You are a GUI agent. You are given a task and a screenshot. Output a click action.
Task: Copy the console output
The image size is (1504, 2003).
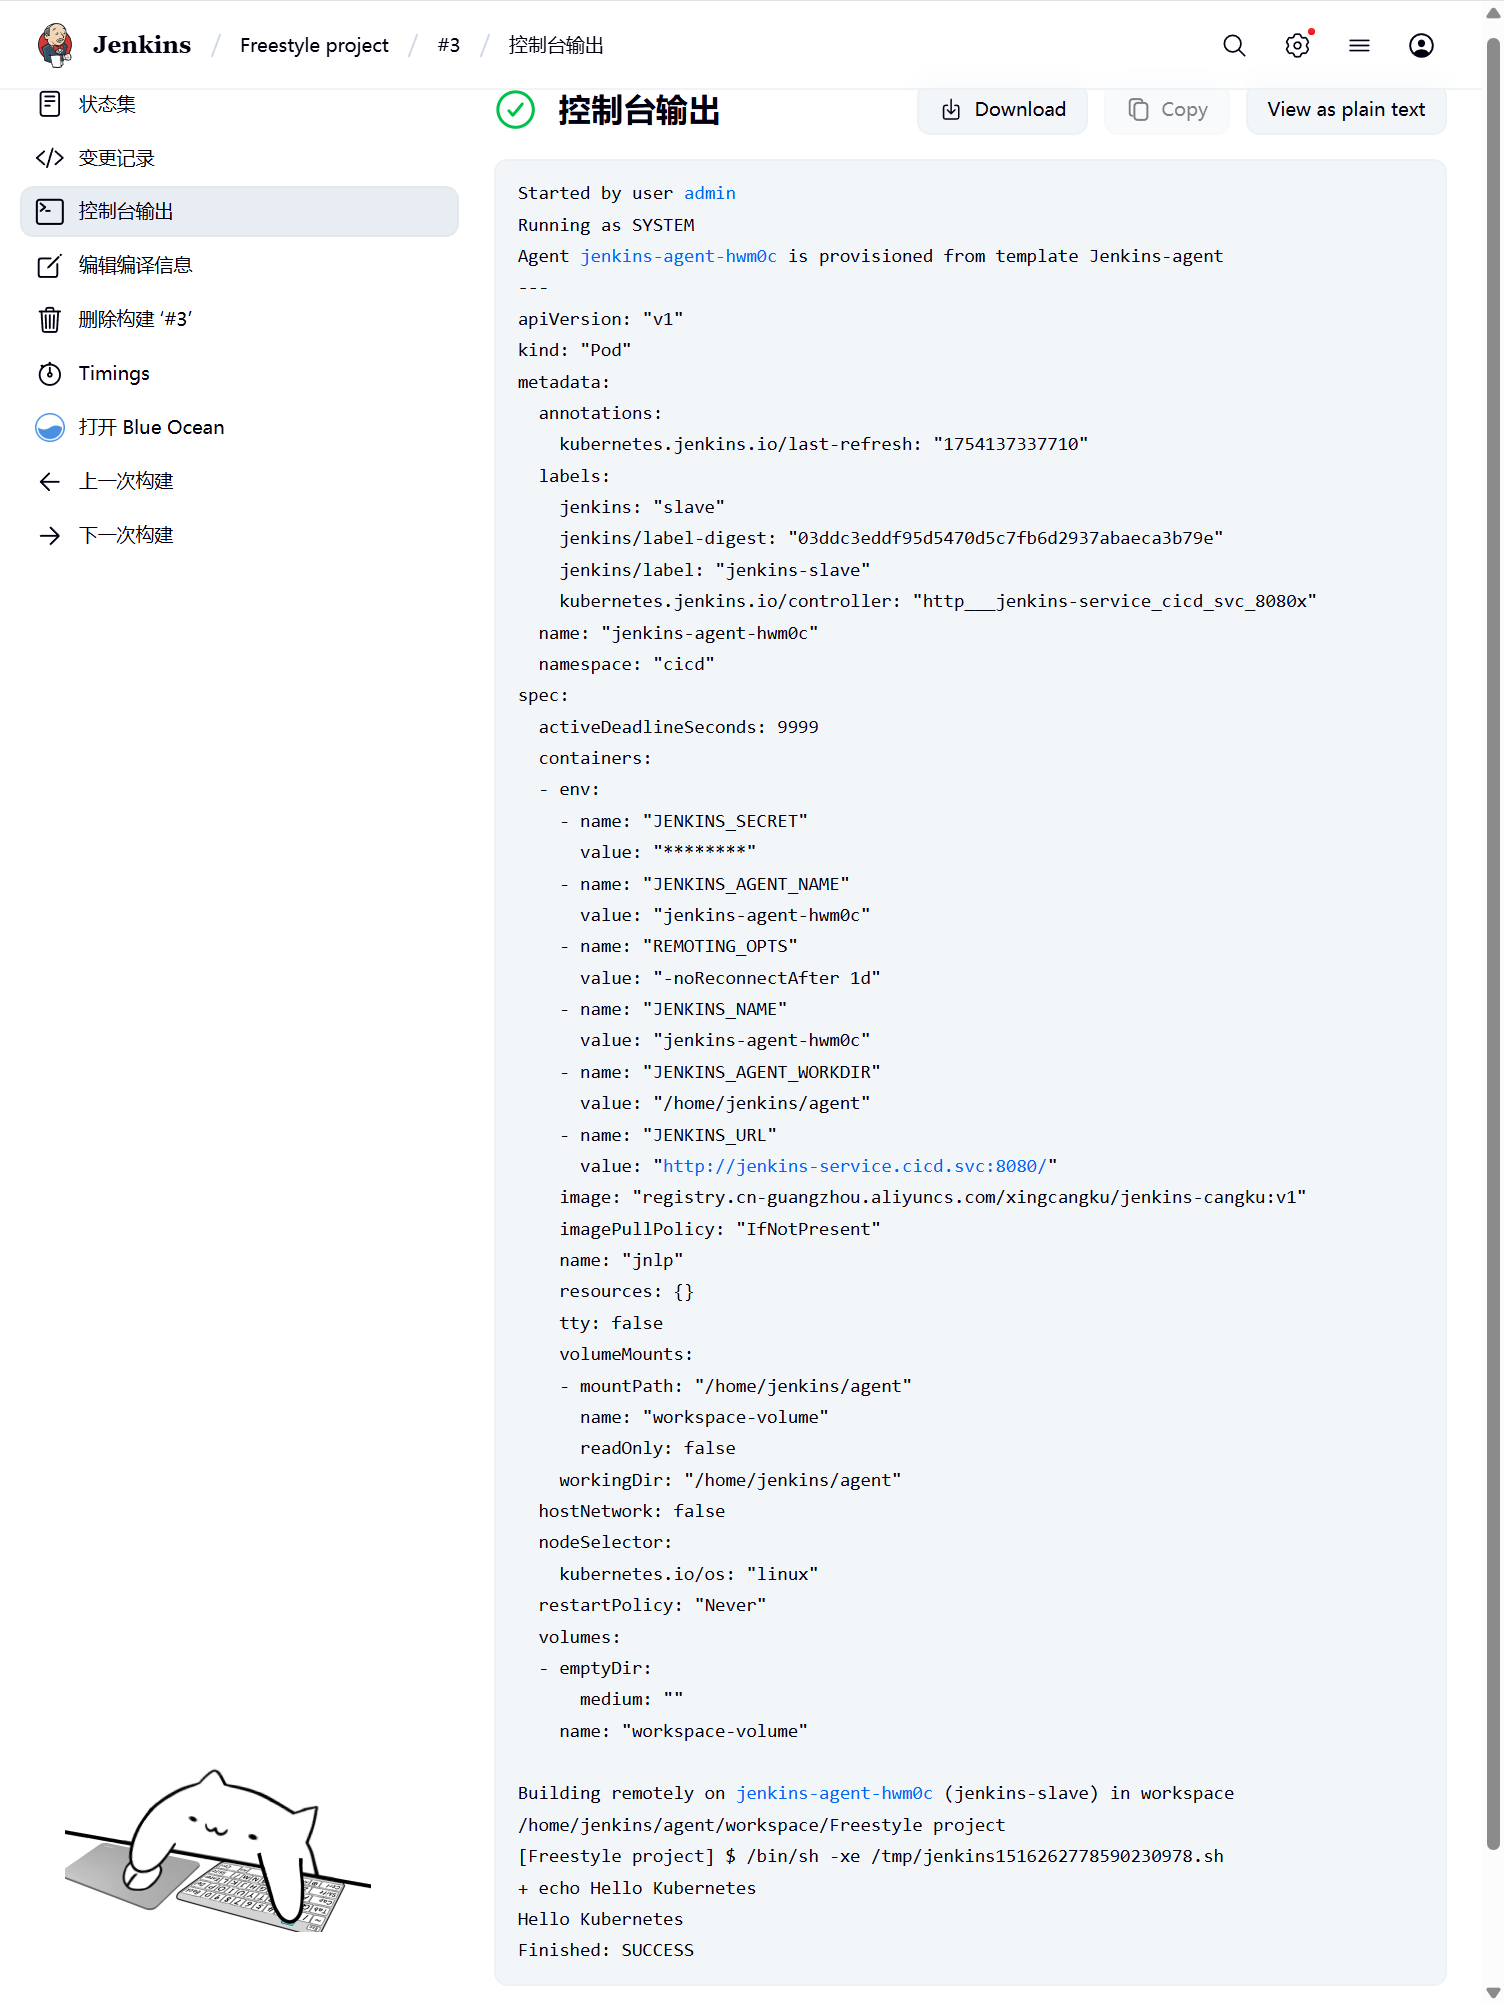pyautogui.click(x=1167, y=110)
